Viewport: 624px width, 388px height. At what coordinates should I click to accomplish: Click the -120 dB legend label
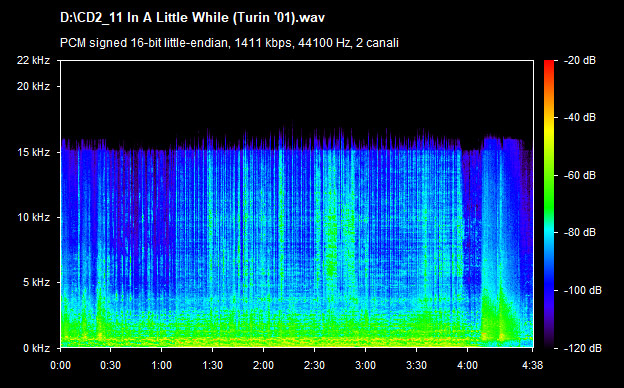coord(583,348)
